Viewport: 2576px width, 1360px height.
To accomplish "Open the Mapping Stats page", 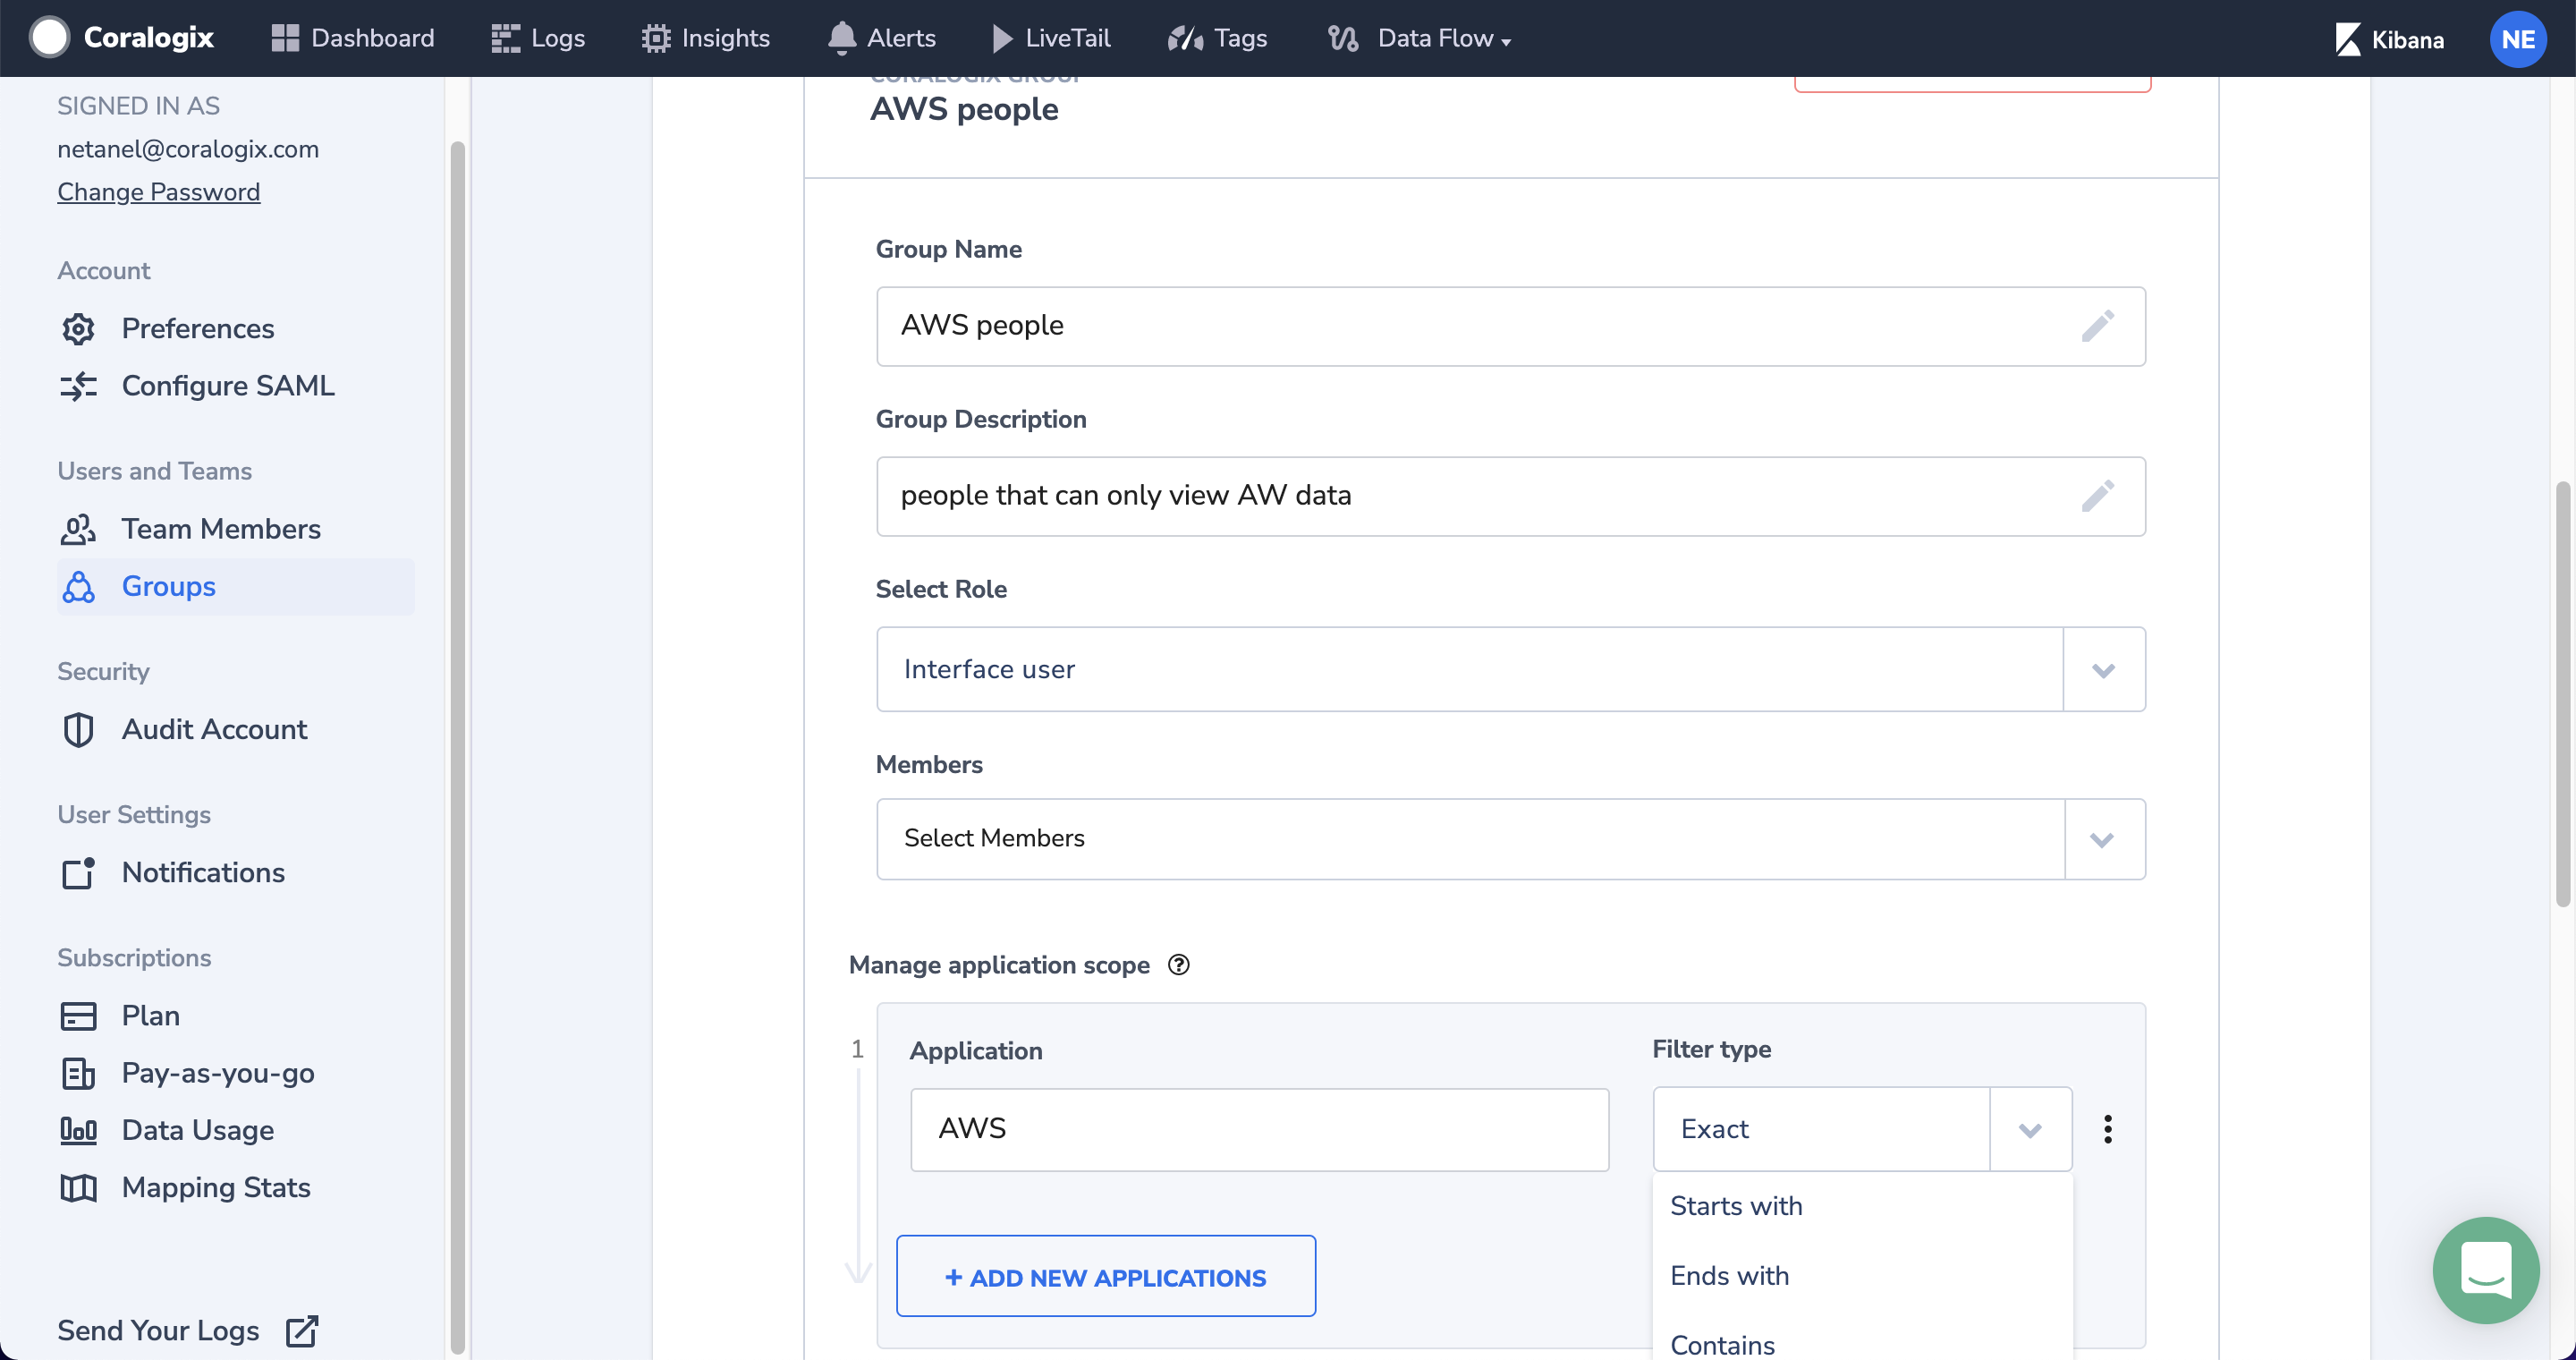I will point(216,1188).
